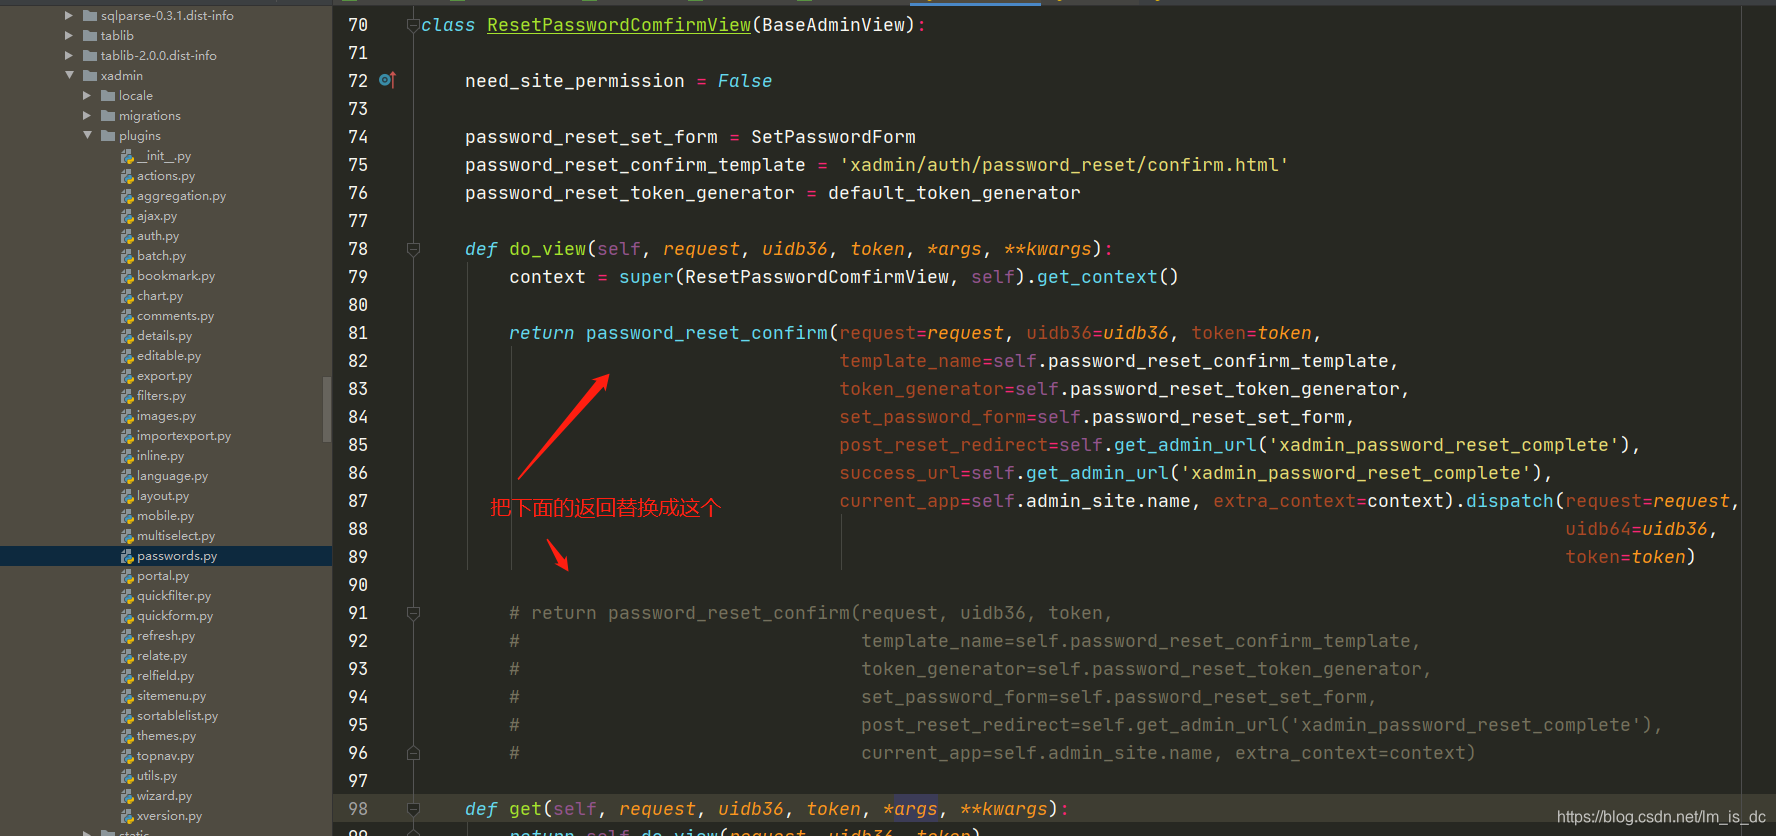The image size is (1776, 836).
Task: Select batch.py file
Action: [161, 256]
